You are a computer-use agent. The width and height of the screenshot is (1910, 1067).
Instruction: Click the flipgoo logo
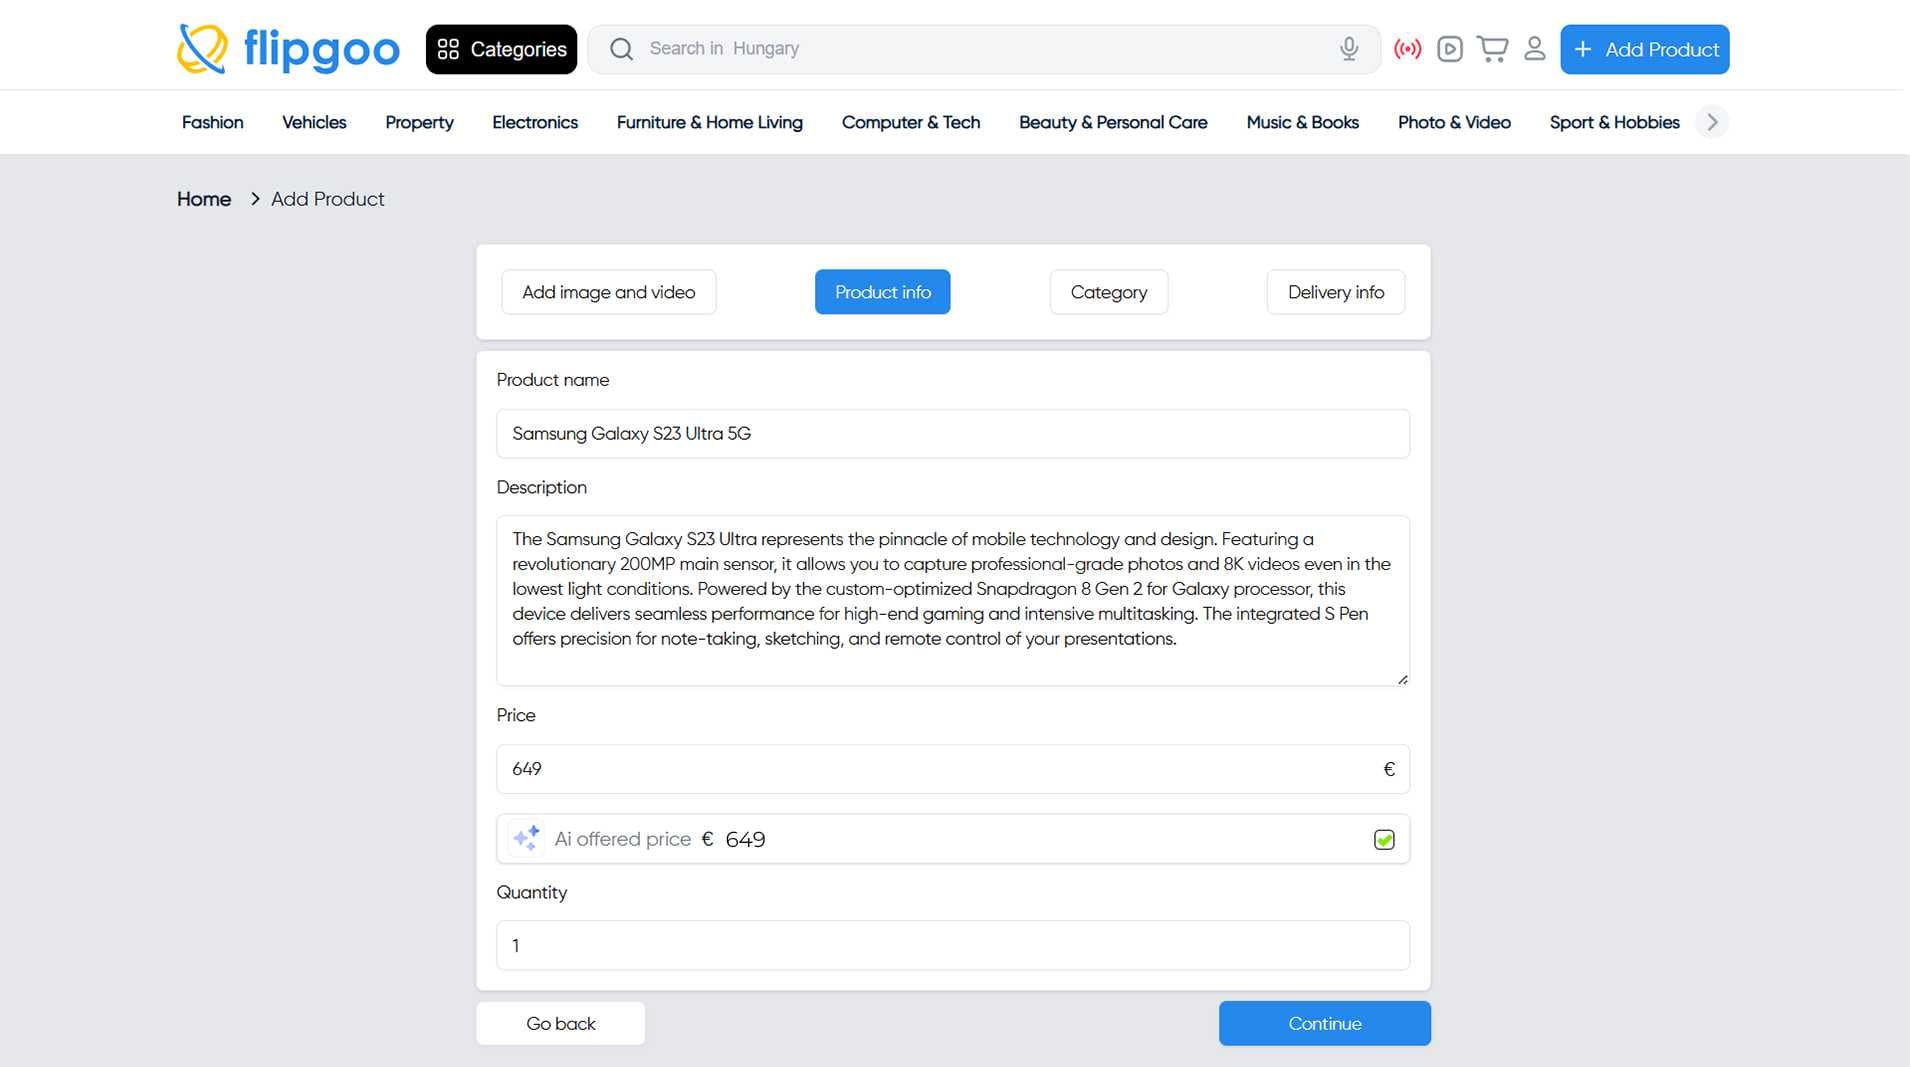(x=288, y=49)
